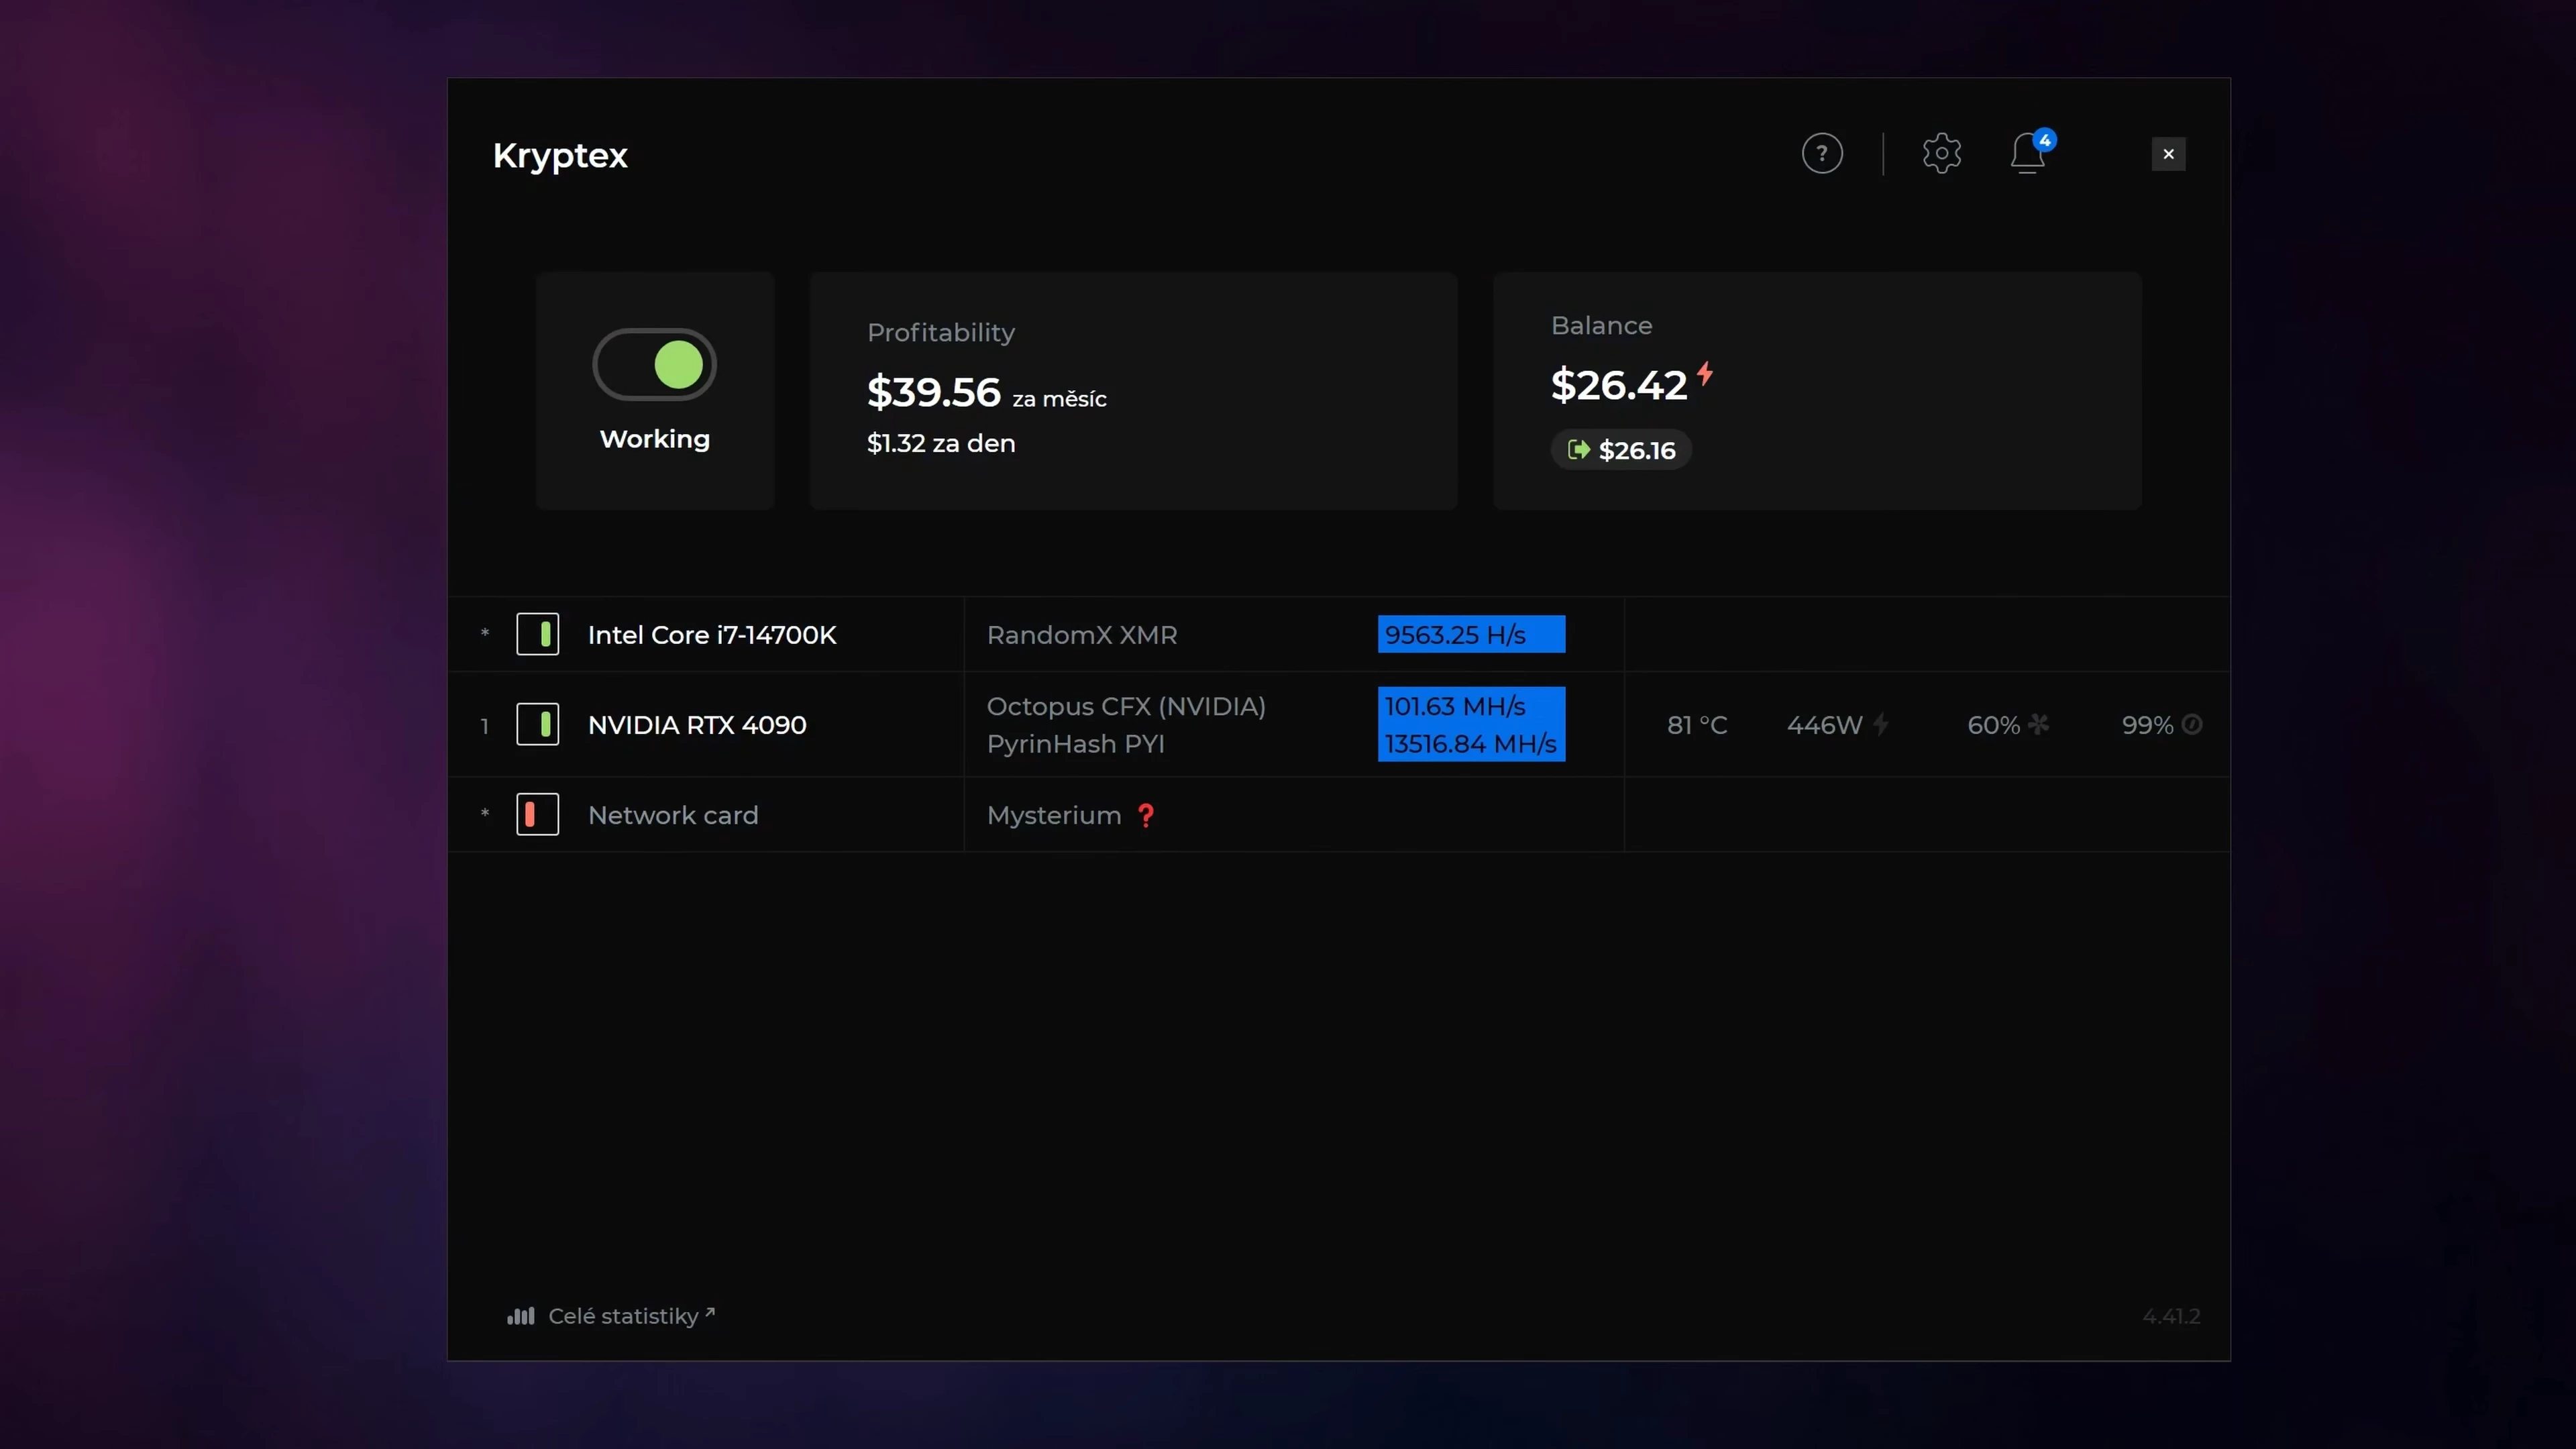Screen dimensions: 2576x1449
Task: Click the Mysterium label
Action: [1054, 815]
